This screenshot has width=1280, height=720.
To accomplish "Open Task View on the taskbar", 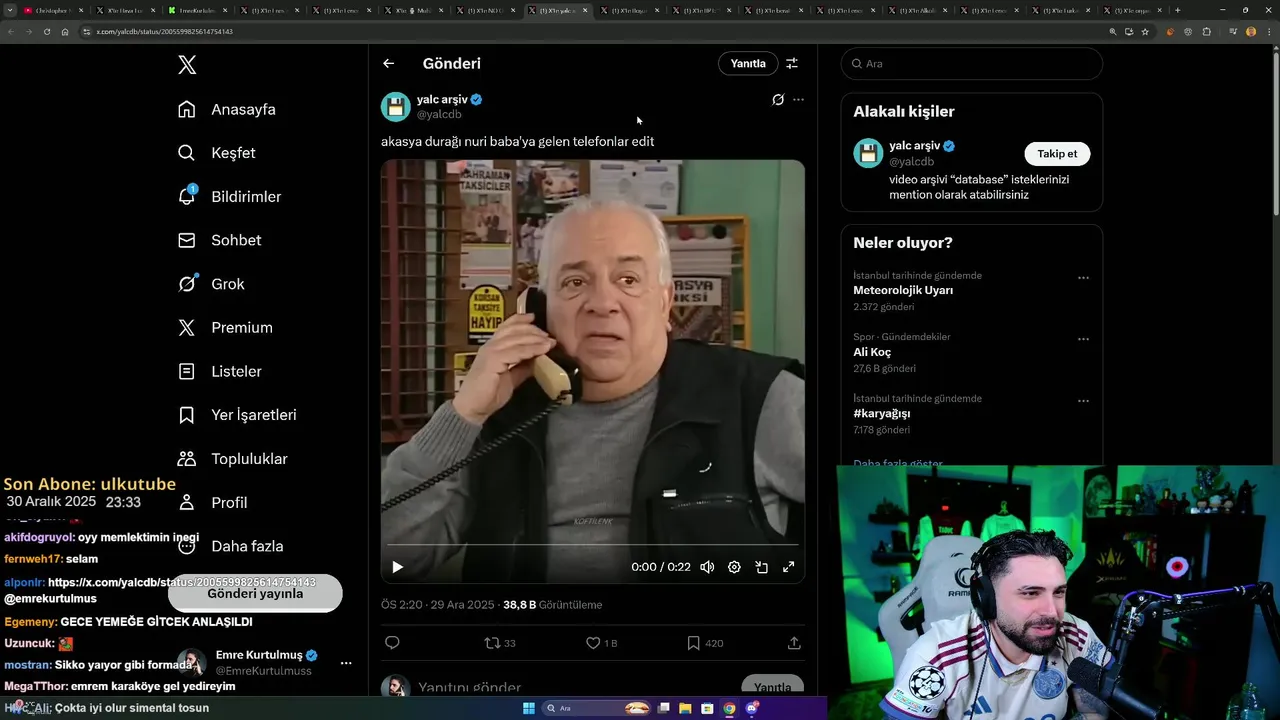I will click(664, 708).
